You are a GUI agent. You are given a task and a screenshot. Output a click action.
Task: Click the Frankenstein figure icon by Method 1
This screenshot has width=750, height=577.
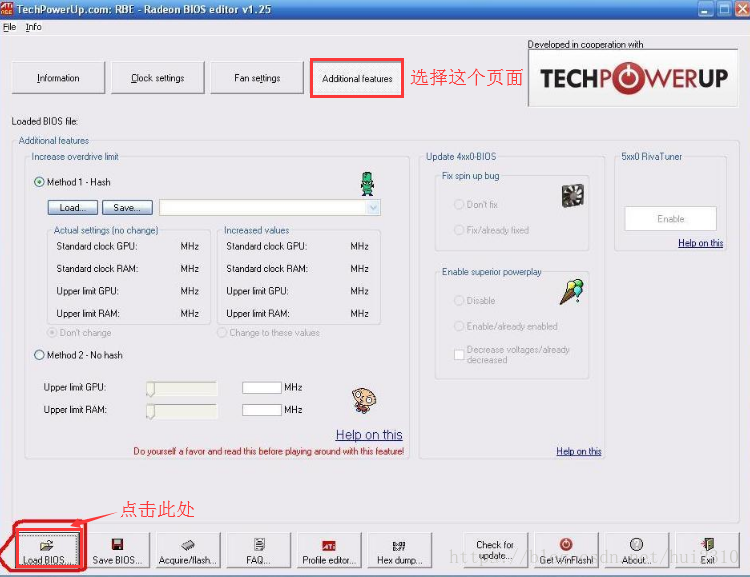tap(367, 184)
